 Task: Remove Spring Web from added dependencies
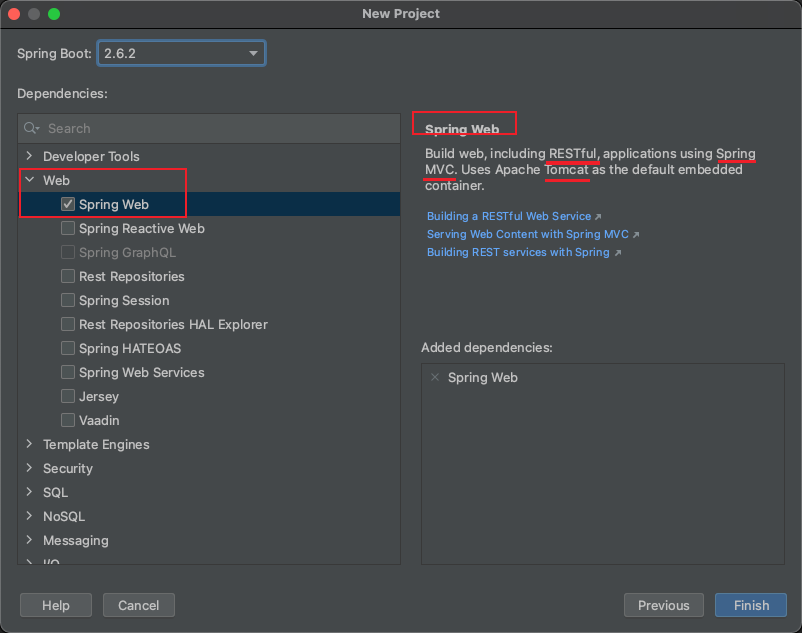[x=434, y=377]
